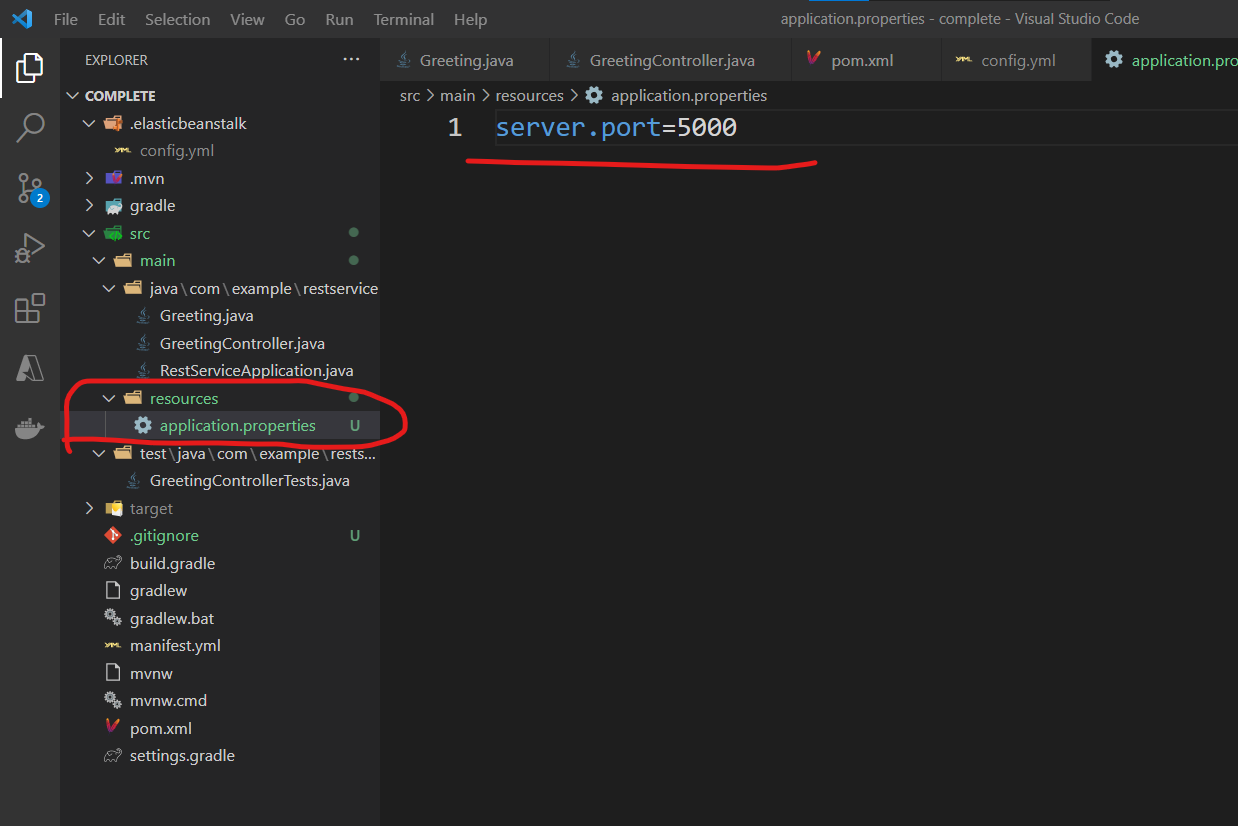Click the gear icon beside application.properties in breadcrumb
The height and width of the screenshot is (826, 1238).
594,96
